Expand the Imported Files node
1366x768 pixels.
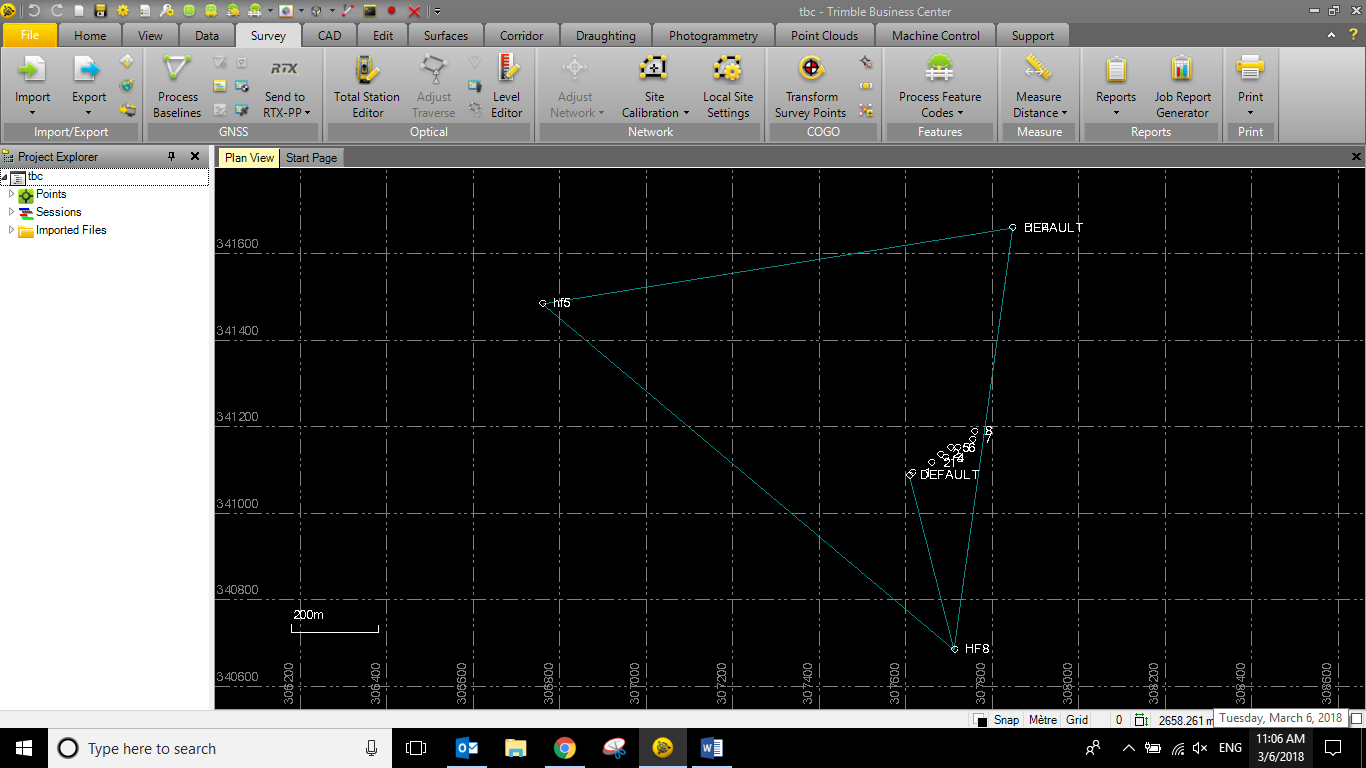[x=12, y=230]
